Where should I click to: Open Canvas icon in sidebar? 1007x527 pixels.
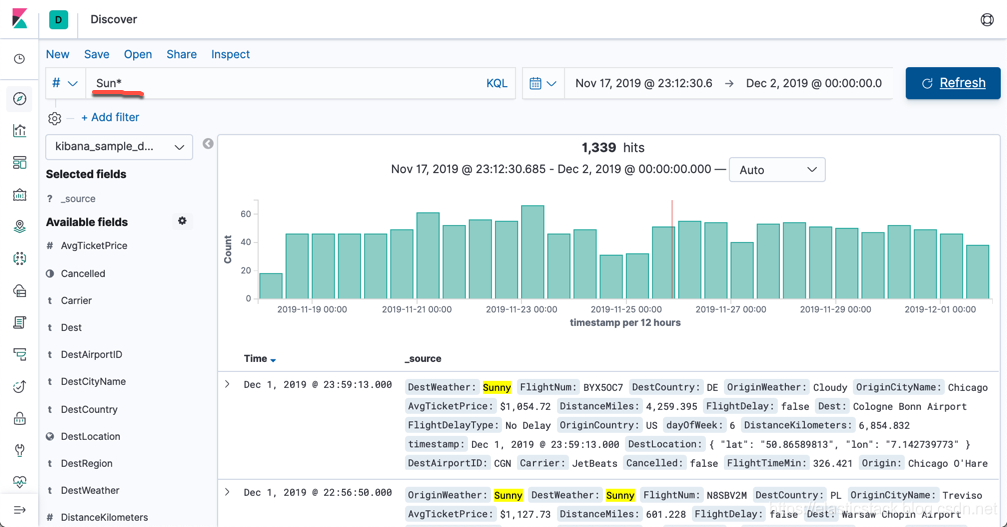coord(20,194)
